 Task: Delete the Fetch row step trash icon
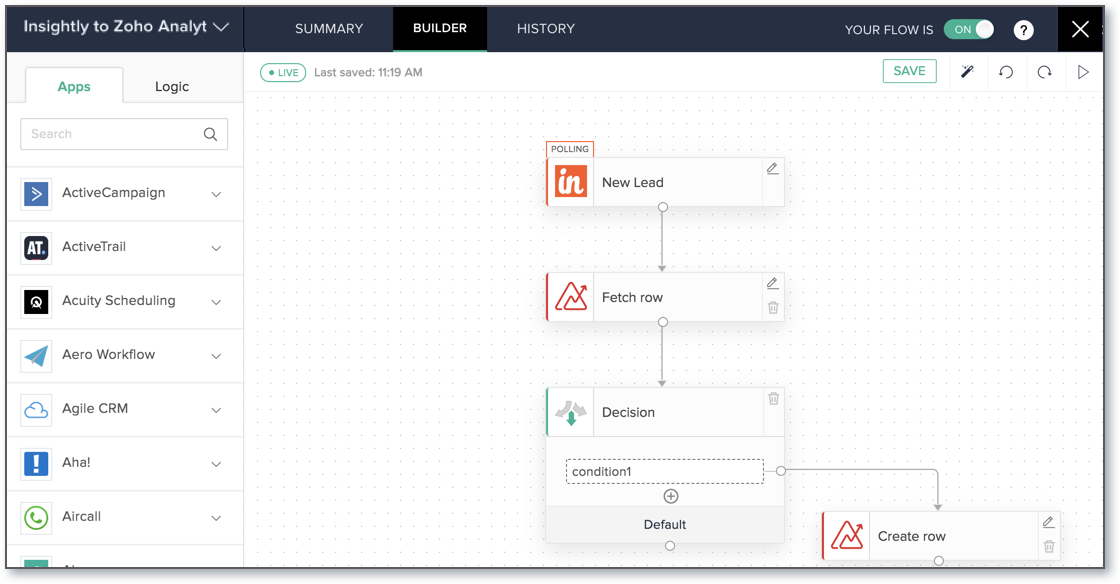[x=773, y=308]
